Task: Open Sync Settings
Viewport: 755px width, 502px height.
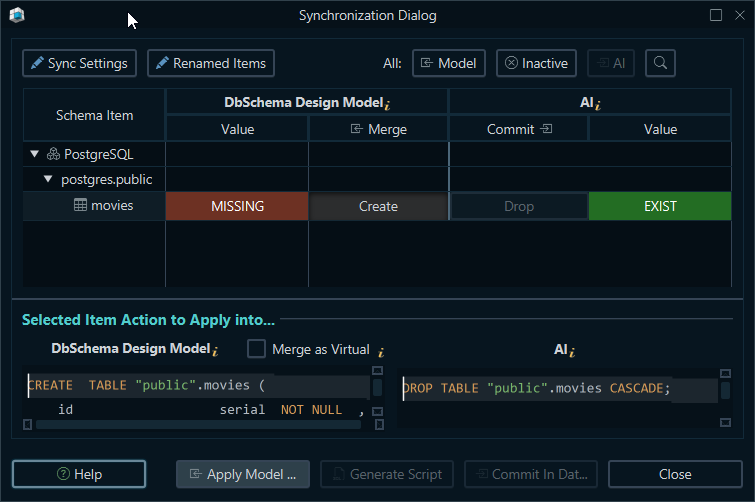Action: coord(79,63)
